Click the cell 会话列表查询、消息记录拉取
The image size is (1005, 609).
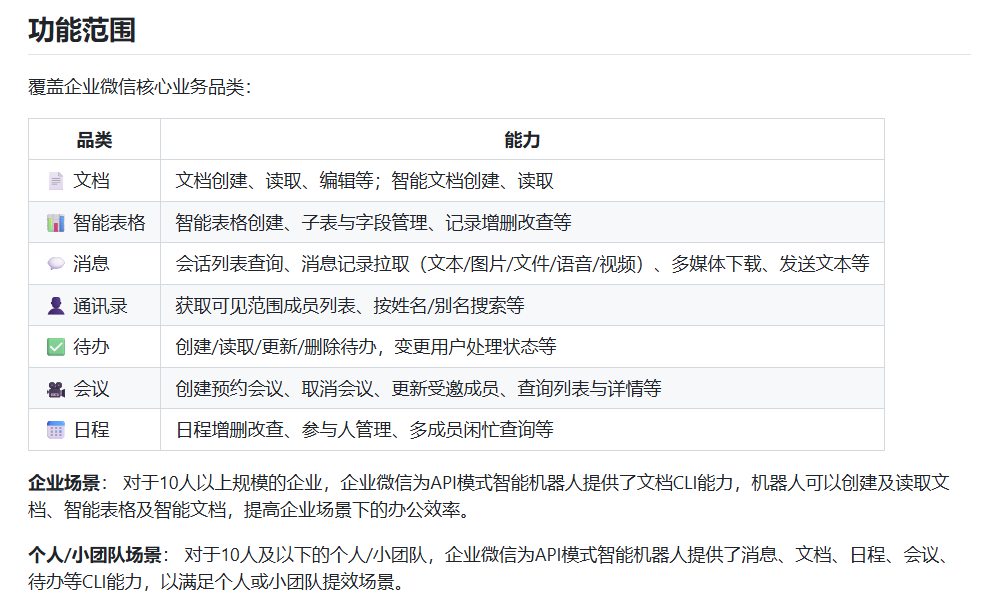coord(522,263)
